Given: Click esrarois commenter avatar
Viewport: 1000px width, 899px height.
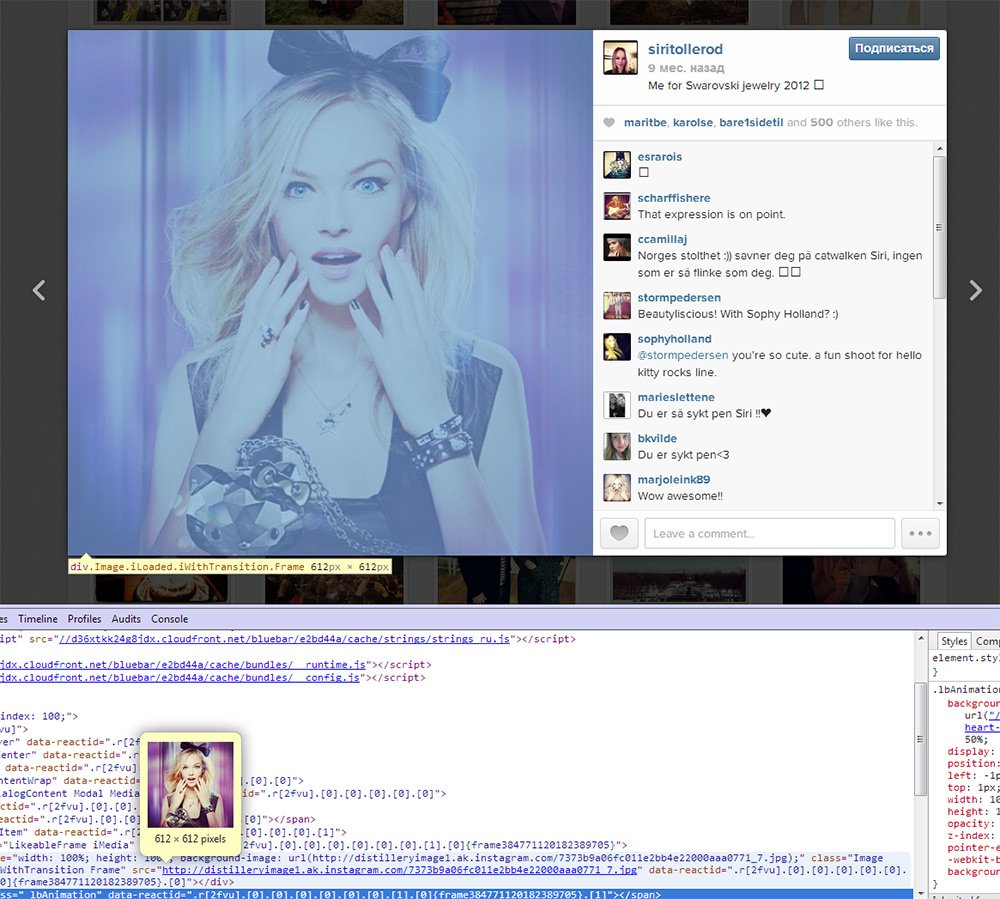Looking at the screenshot, I should click(x=617, y=165).
